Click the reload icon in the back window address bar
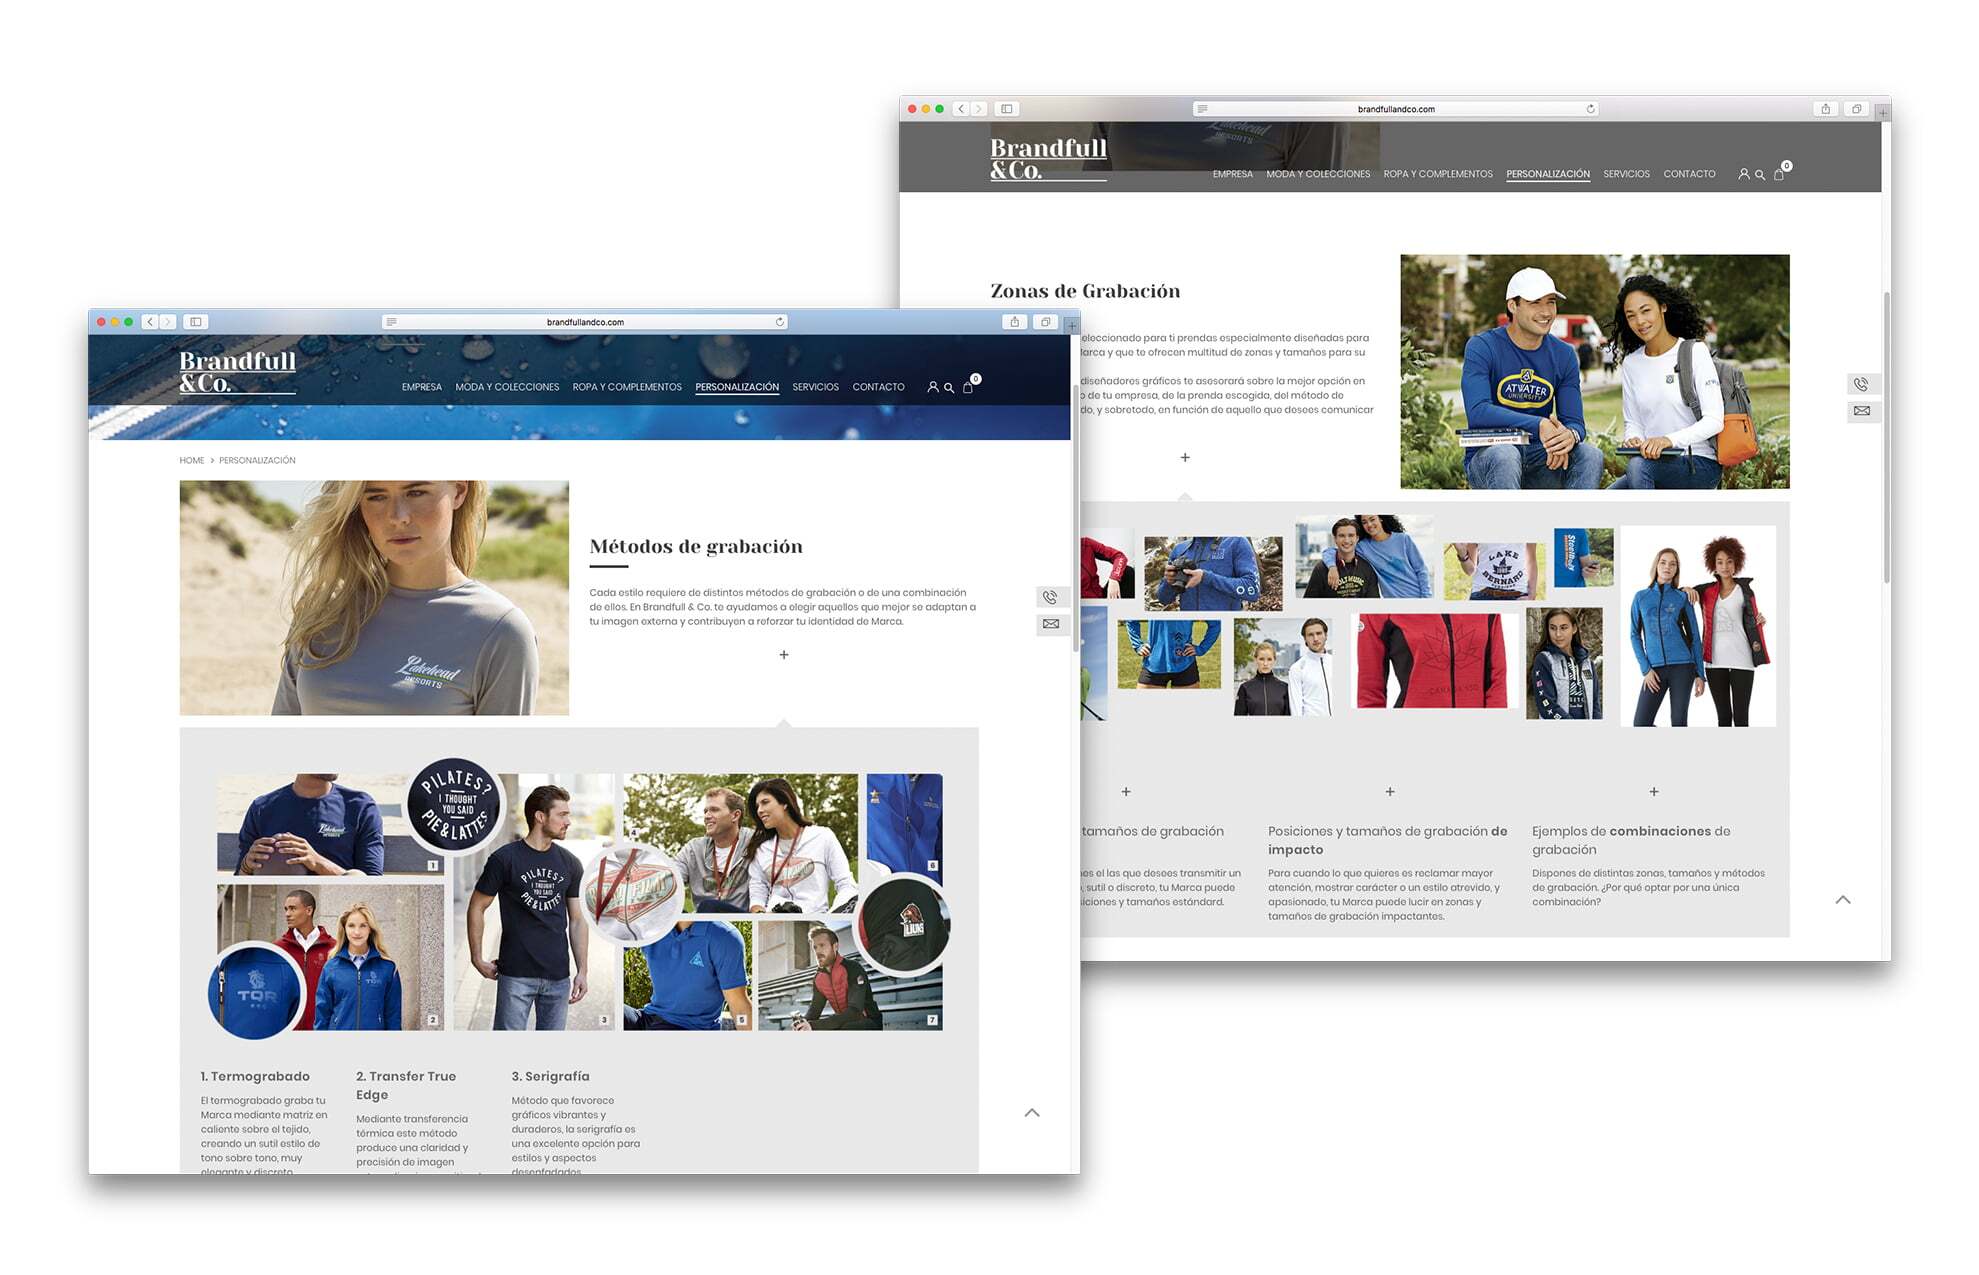Image resolution: width=1979 pixels, height=1275 pixels. [x=1589, y=109]
